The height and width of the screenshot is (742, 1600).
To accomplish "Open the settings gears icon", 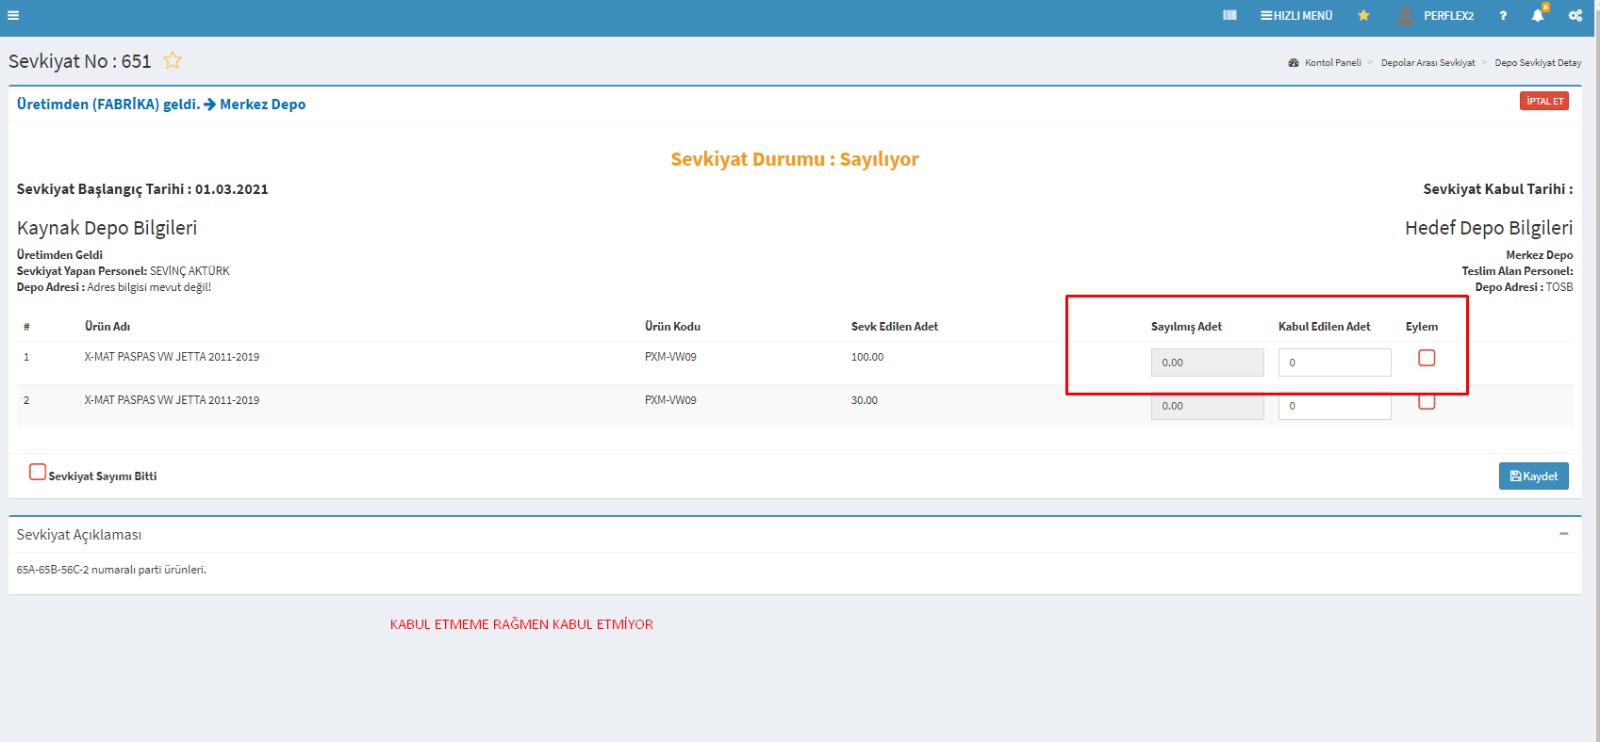I will [x=1575, y=15].
